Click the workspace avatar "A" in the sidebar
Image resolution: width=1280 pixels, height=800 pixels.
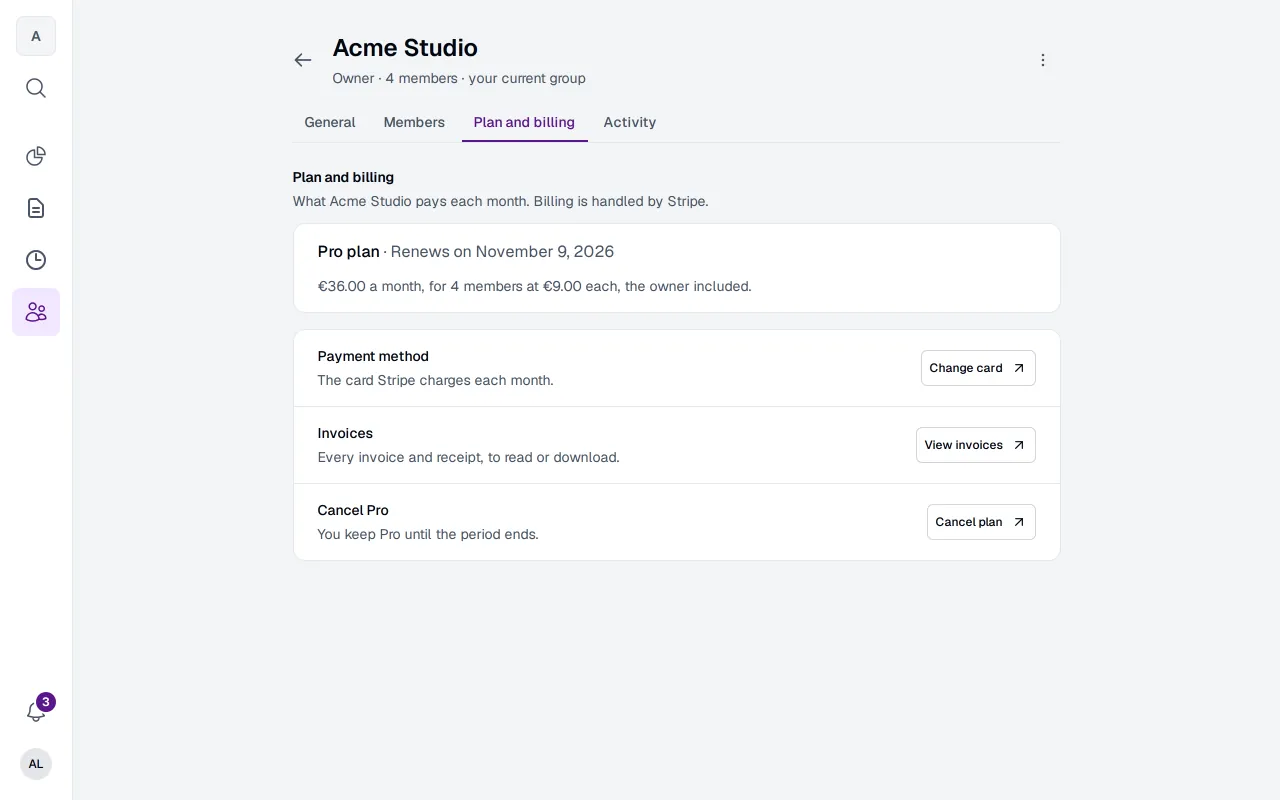click(36, 36)
